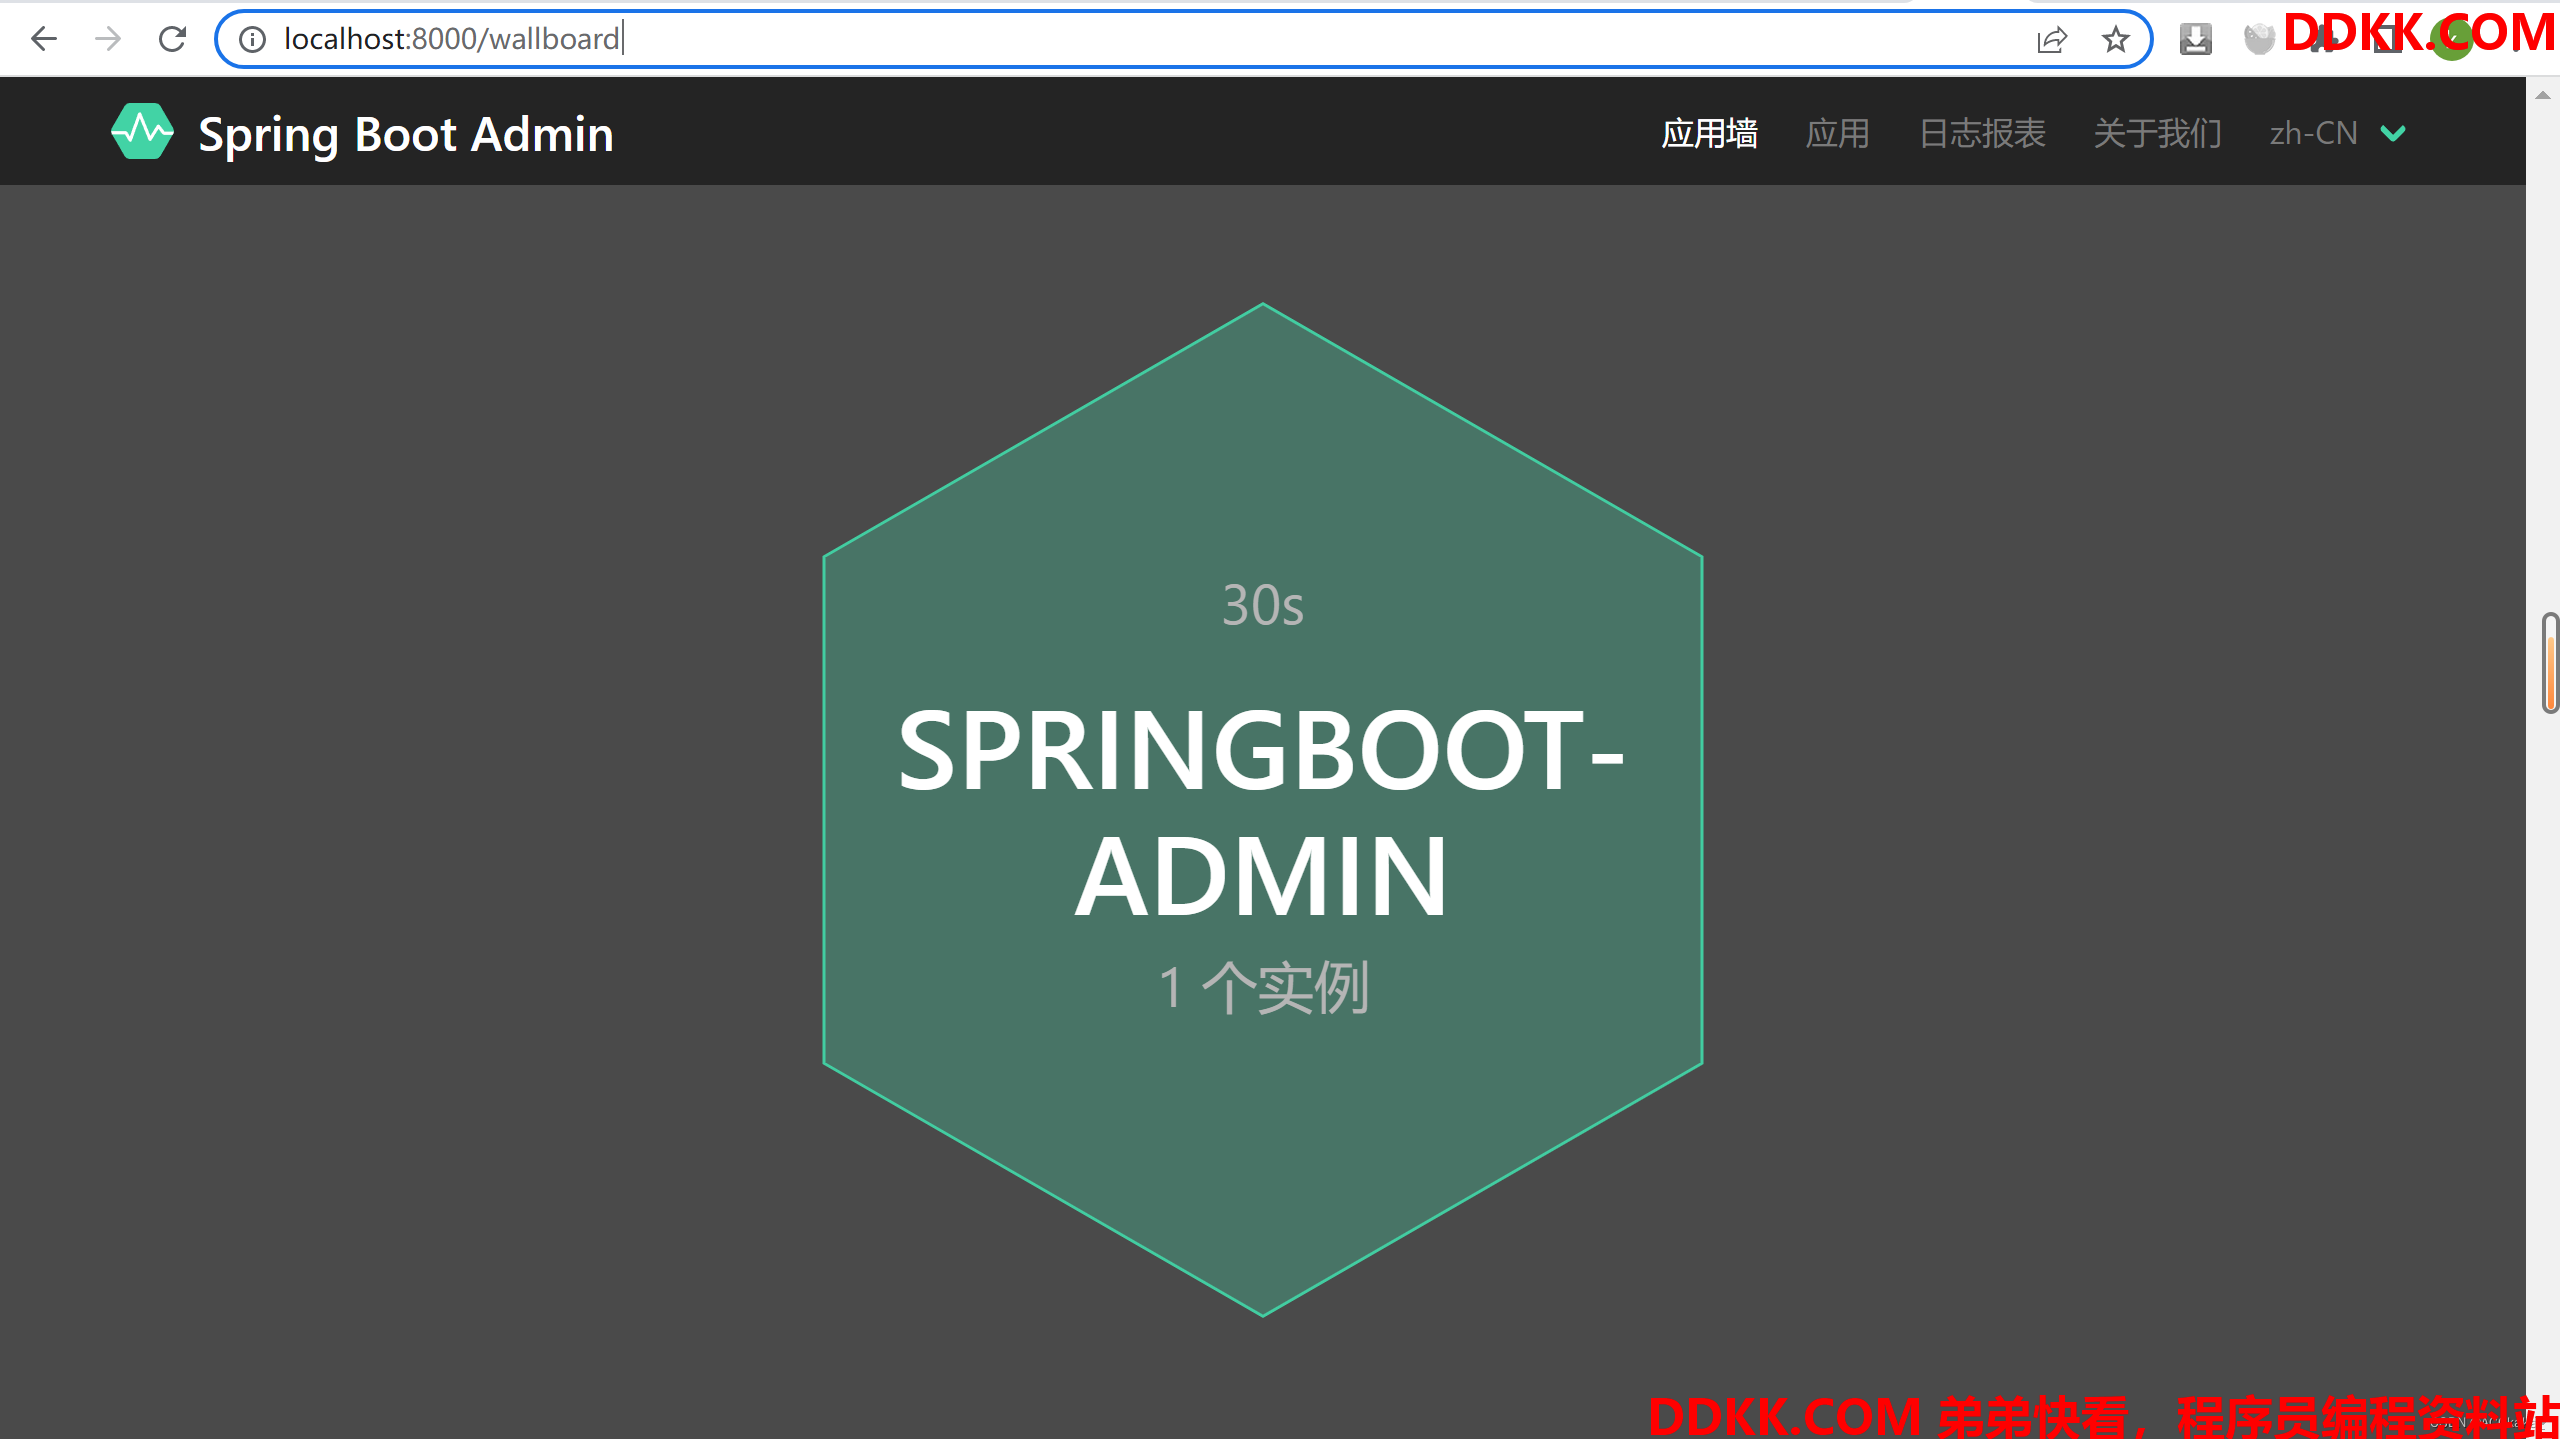This screenshot has width=2560, height=1439.
Task: Click the page vertical scrollbar up arrow
Action: point(2543,95)
